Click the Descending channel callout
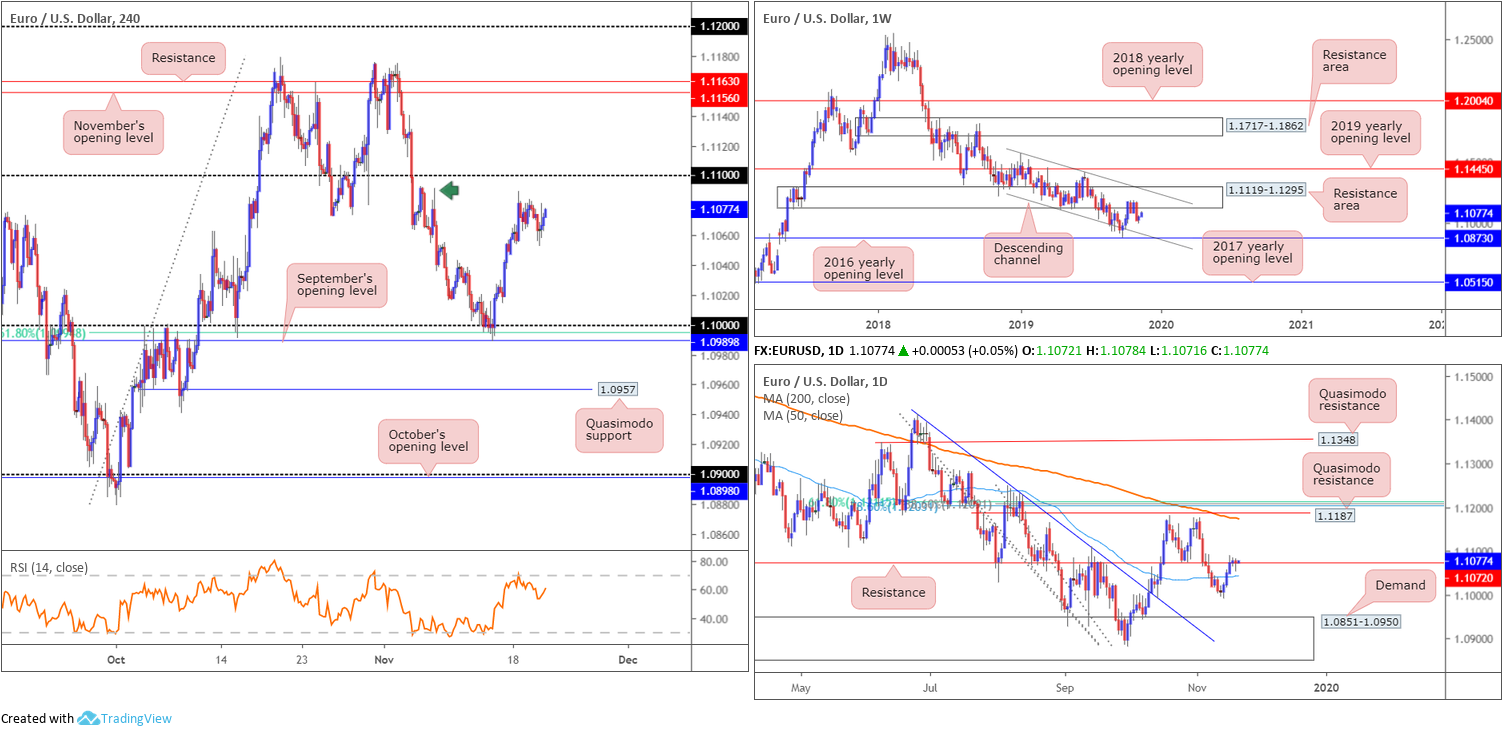 1029,253
